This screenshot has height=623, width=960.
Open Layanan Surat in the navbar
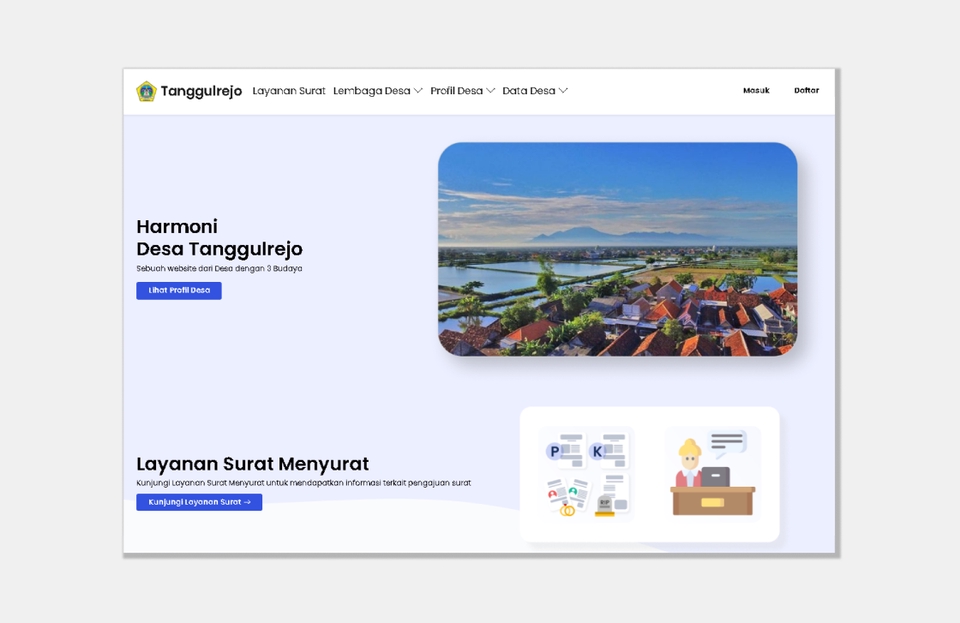[x=289, y=91]
